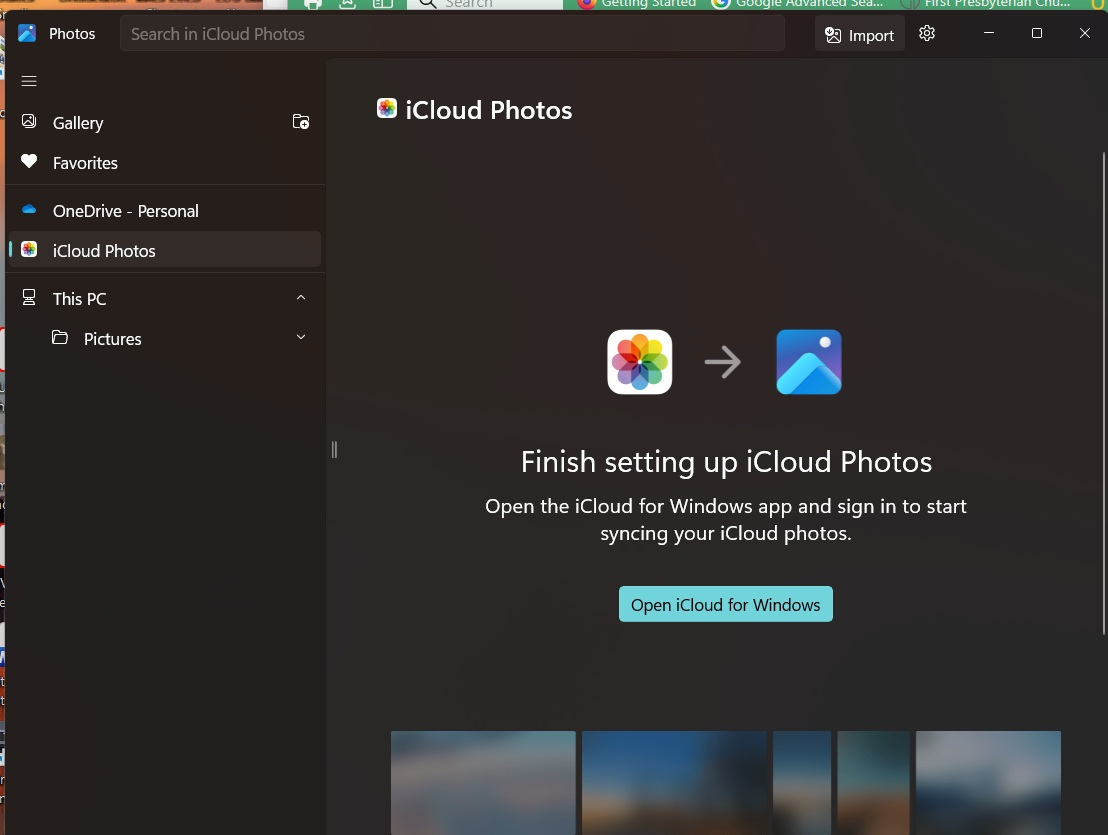
Task: Click the large blue Windows Photos icon
Action: pos(809,362)
